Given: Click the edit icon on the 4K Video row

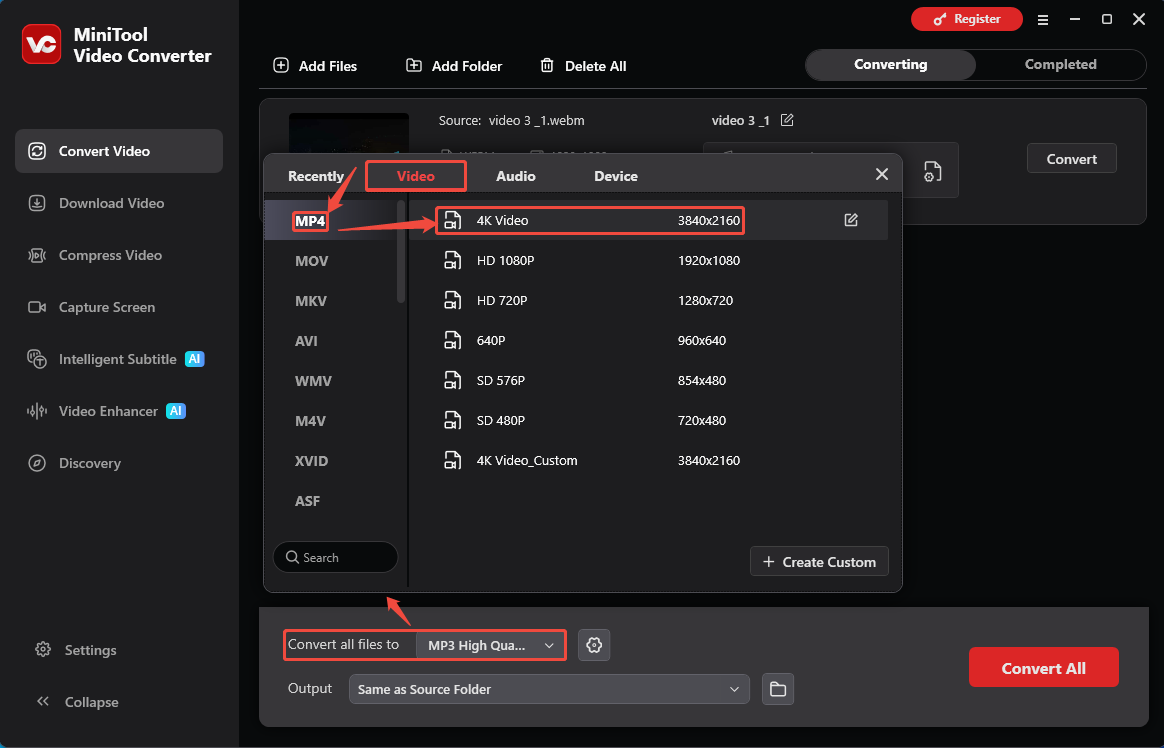Looking at the screenshot, I should [851, 220].
